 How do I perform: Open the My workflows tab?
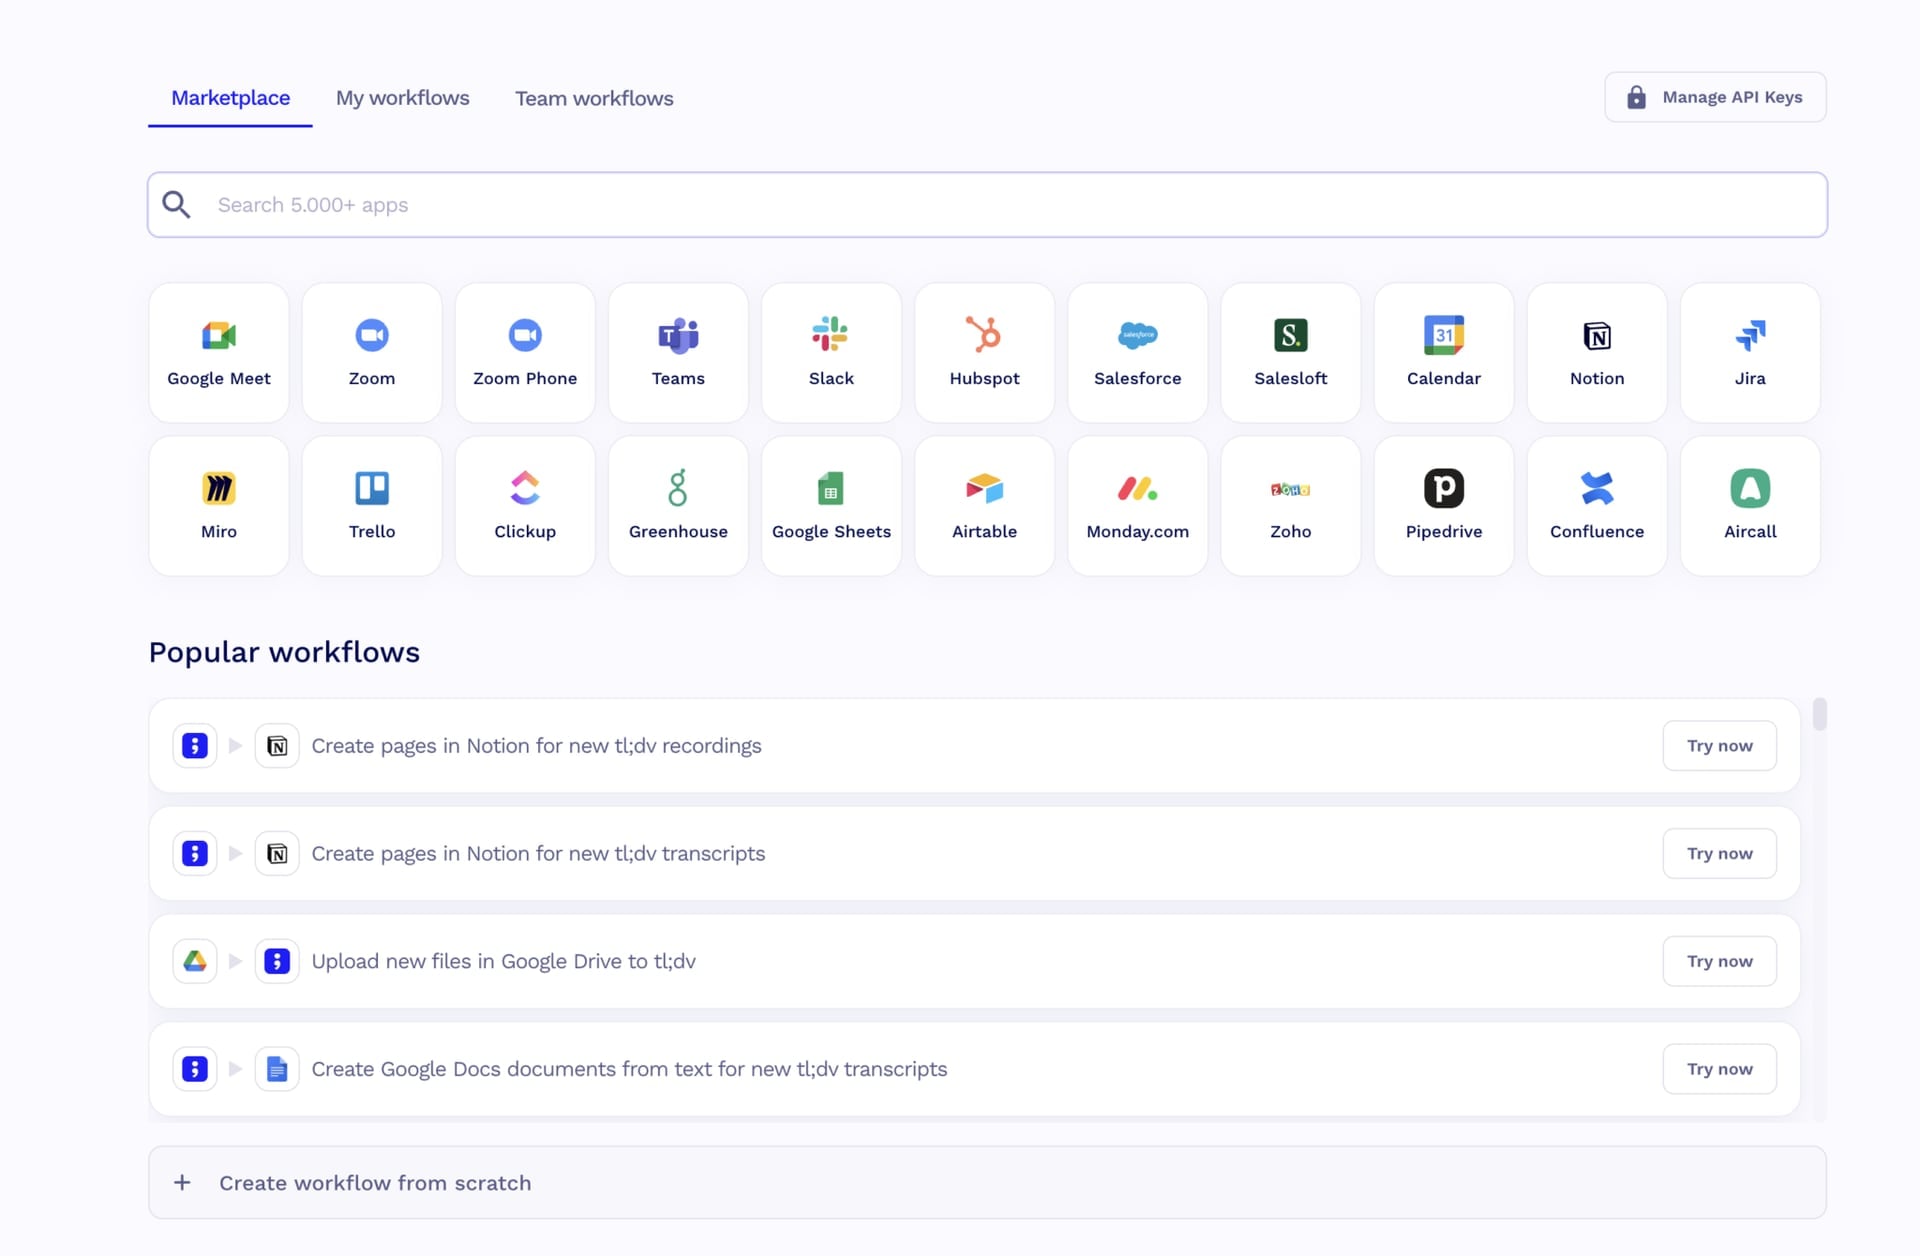[x=402, y=98]
